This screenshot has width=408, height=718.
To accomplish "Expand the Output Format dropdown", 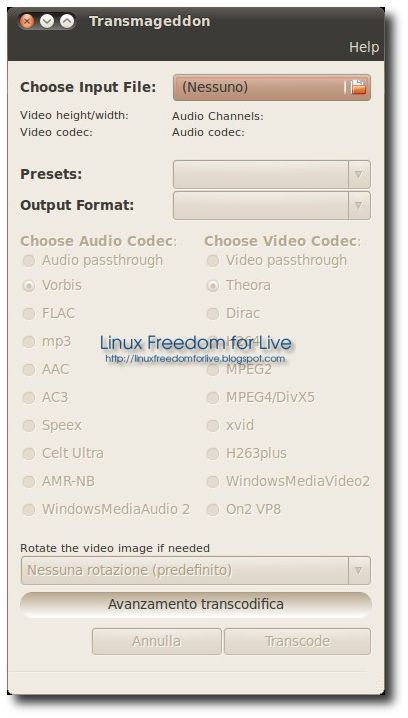I will click(x=272, y=206).
